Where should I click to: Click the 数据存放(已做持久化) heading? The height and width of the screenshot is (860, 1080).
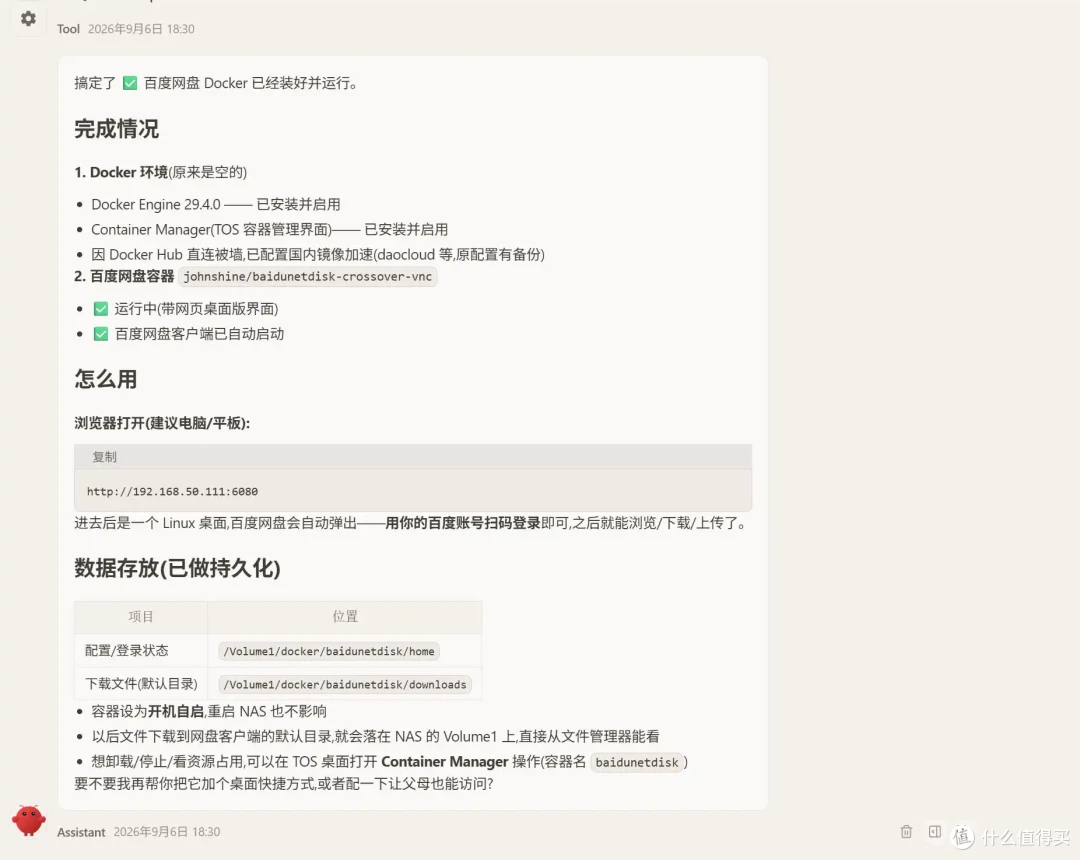click(x=177, y=568)
